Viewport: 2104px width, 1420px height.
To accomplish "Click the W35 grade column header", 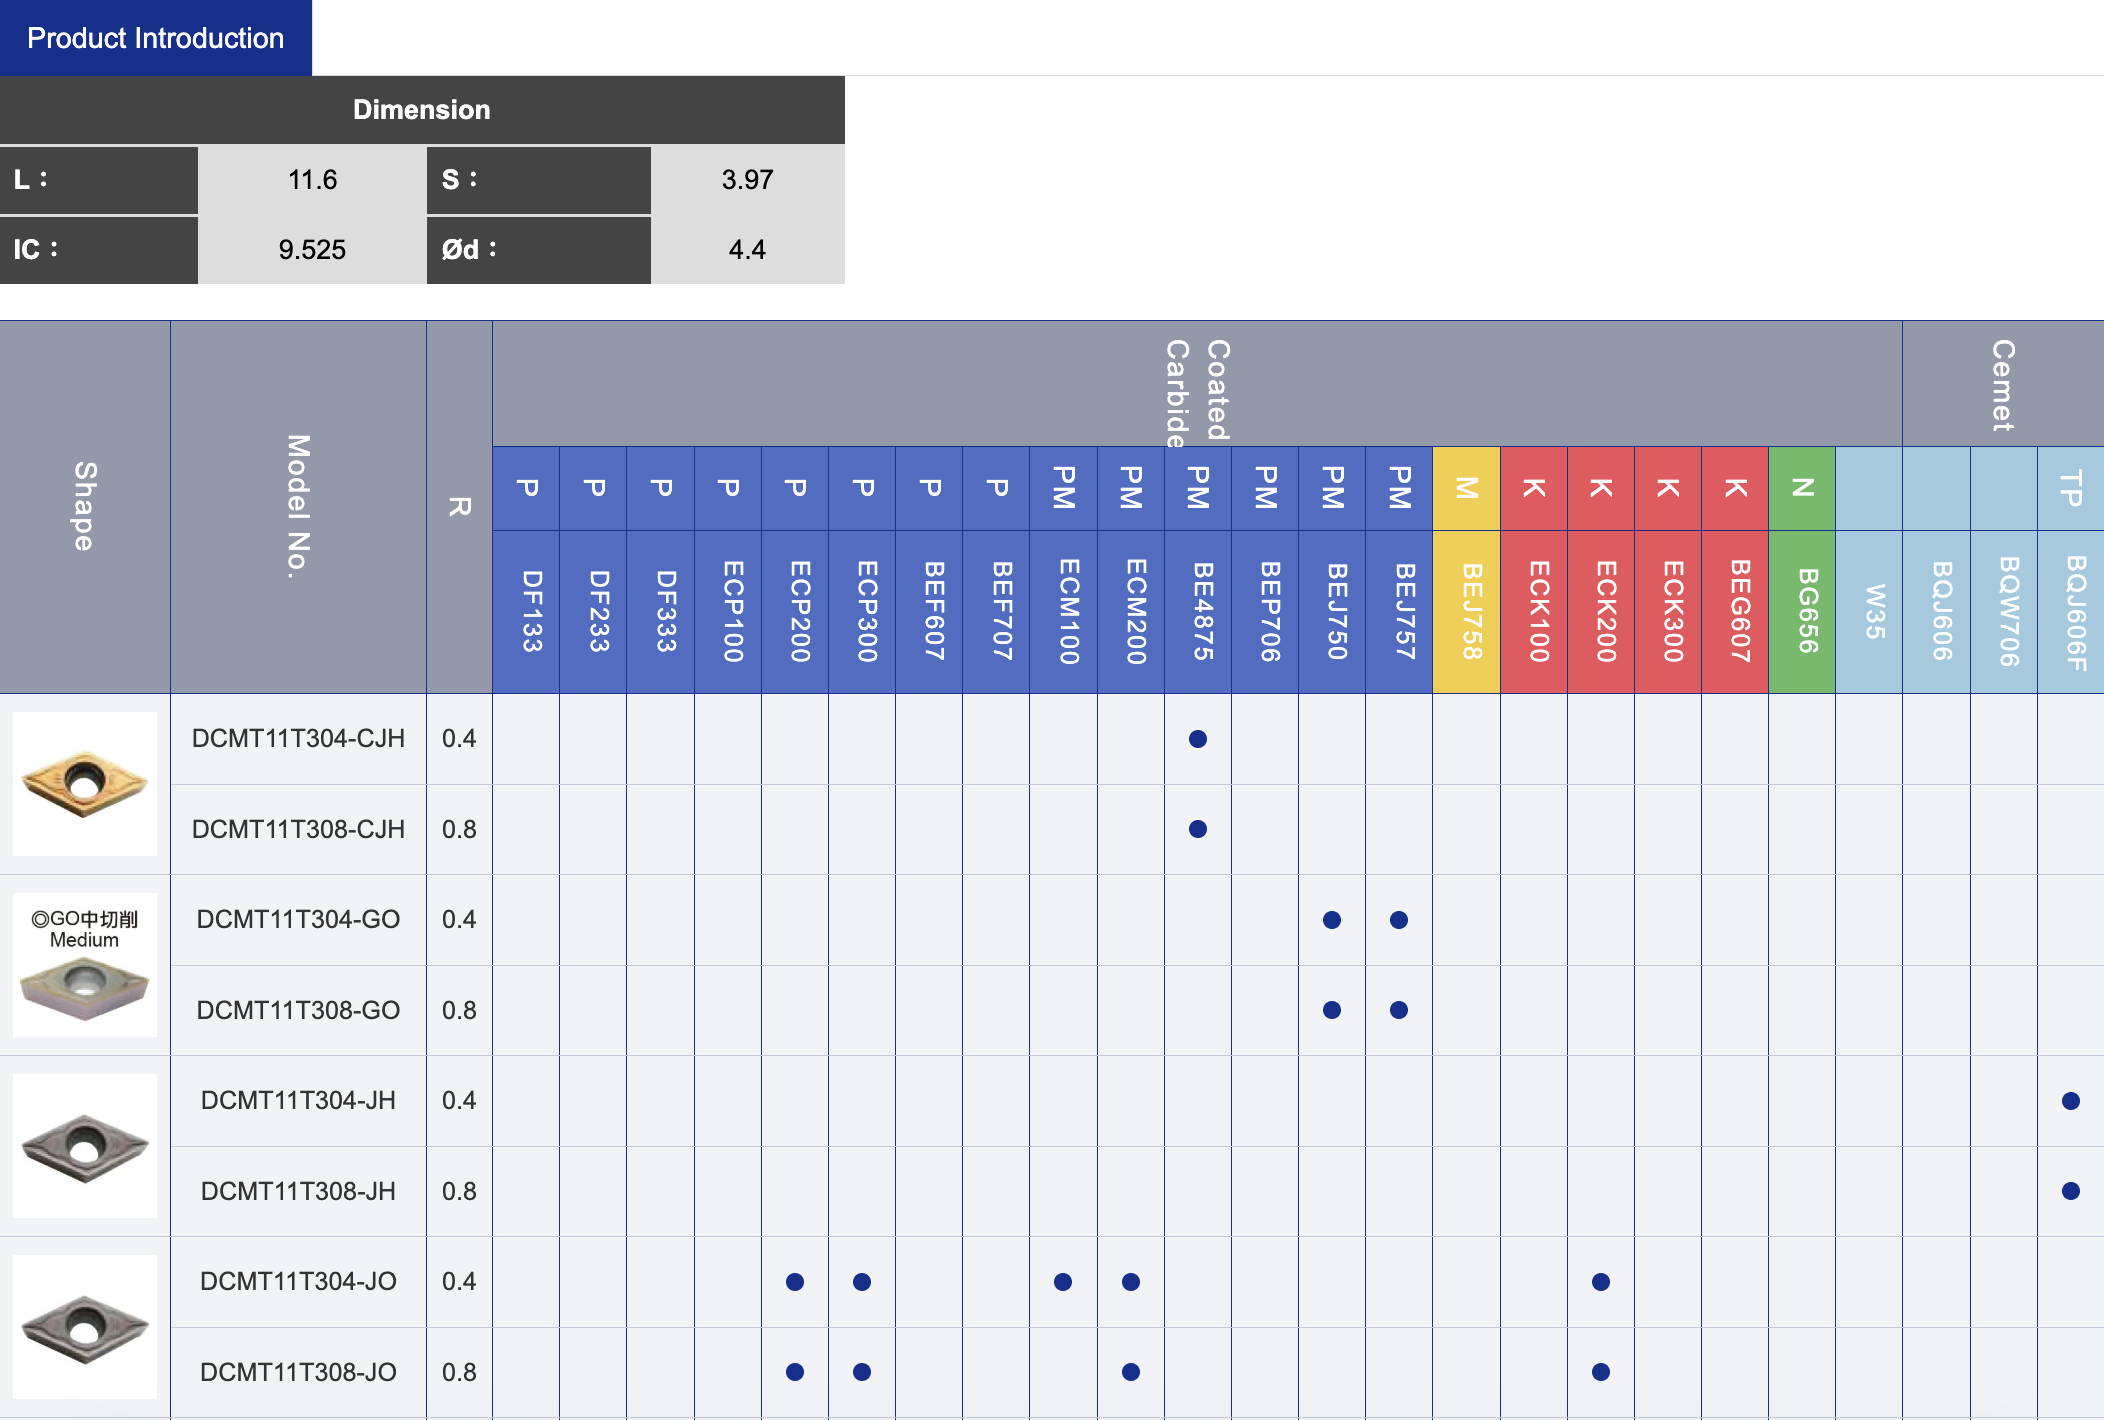I will [1869, 611].
